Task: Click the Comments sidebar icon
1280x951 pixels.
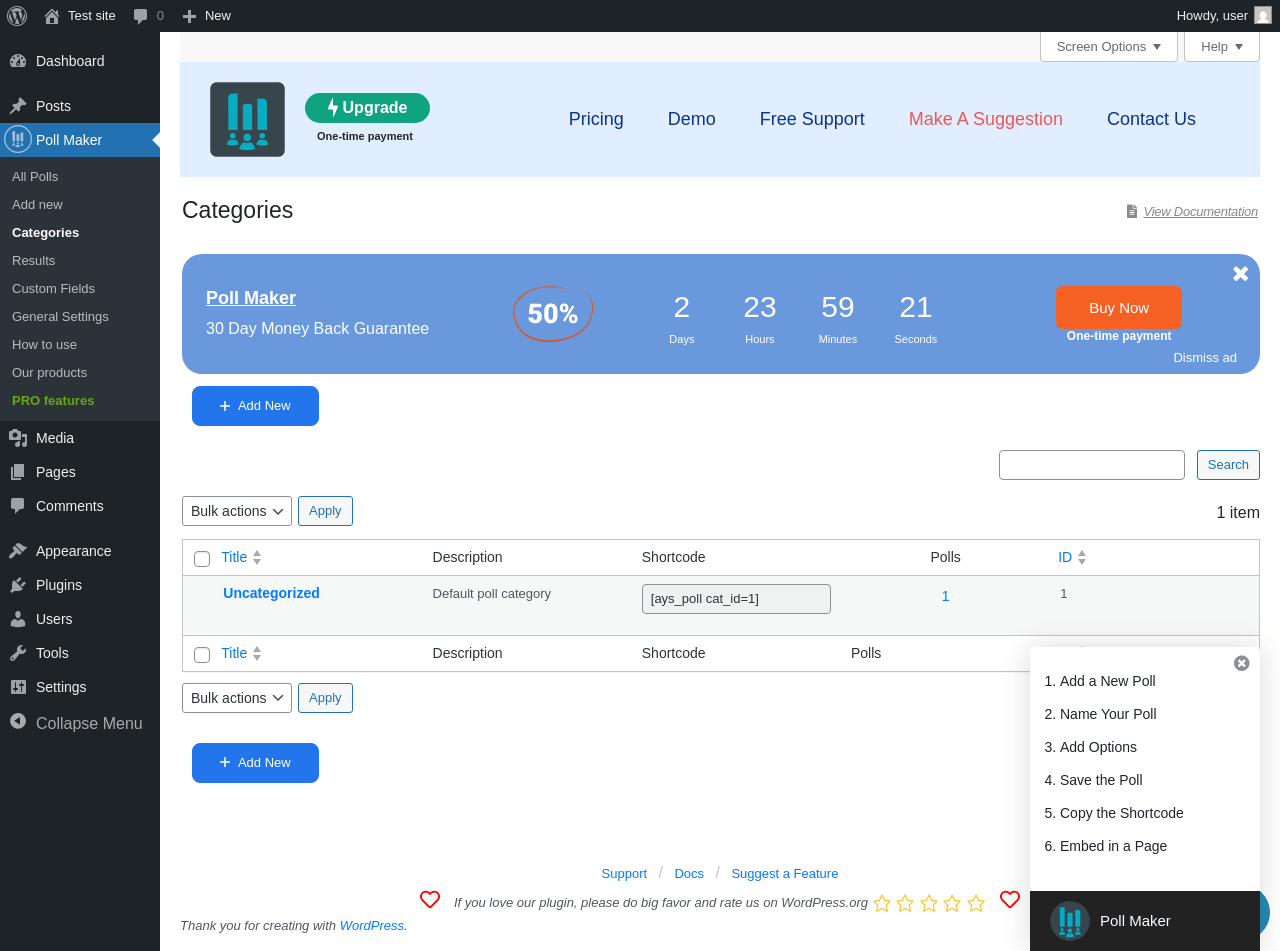Action: click(18, 506)
